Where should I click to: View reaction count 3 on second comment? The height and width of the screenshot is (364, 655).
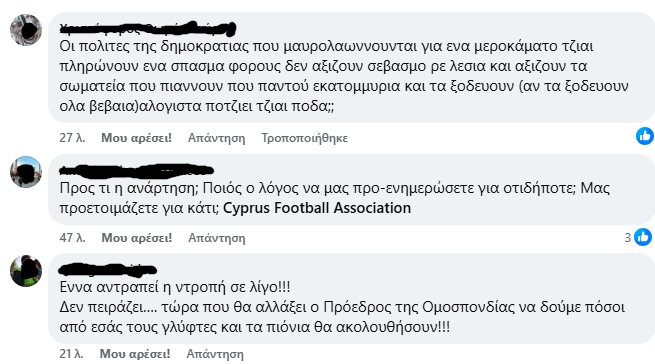coord(627,237)
